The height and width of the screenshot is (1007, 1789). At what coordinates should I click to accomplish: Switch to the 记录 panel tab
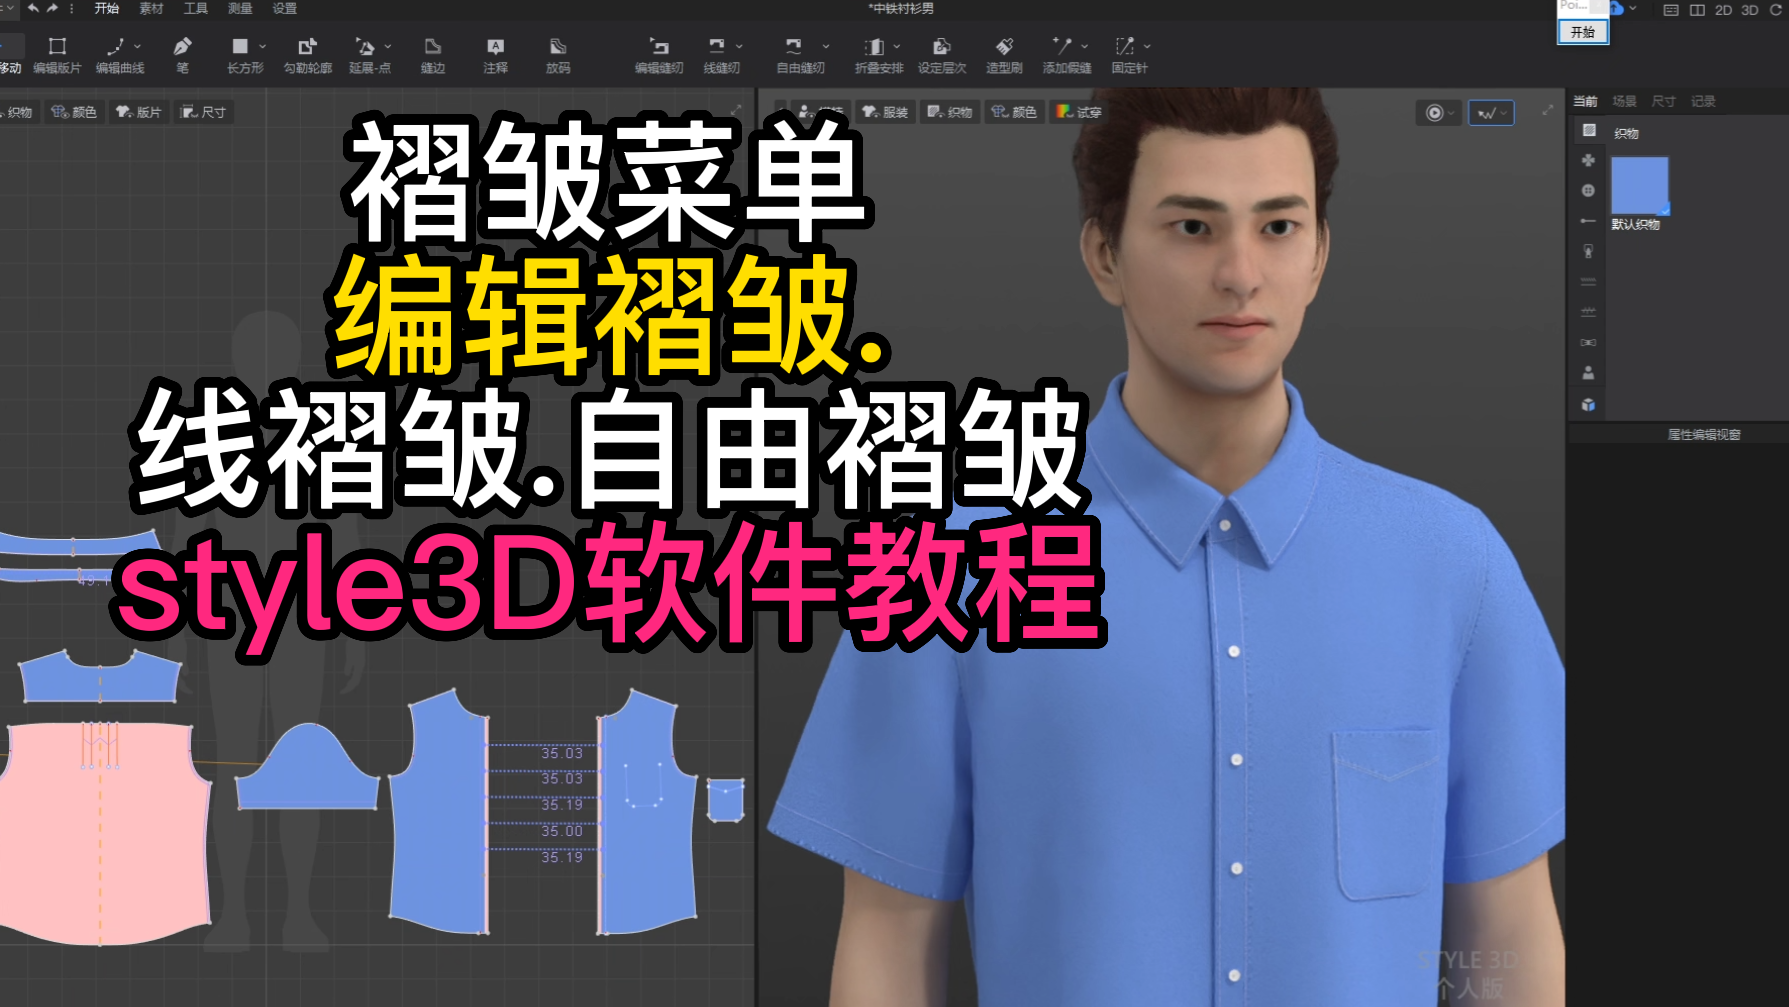coord(1703,101)
